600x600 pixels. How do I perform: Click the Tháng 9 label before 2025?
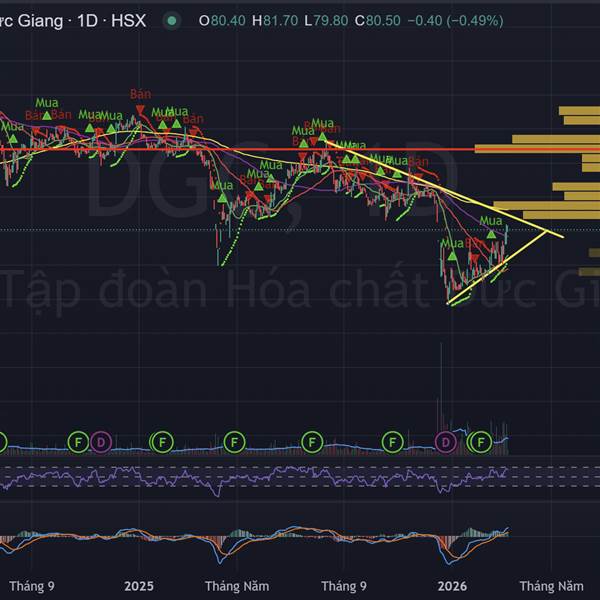[x=32, y=586]
